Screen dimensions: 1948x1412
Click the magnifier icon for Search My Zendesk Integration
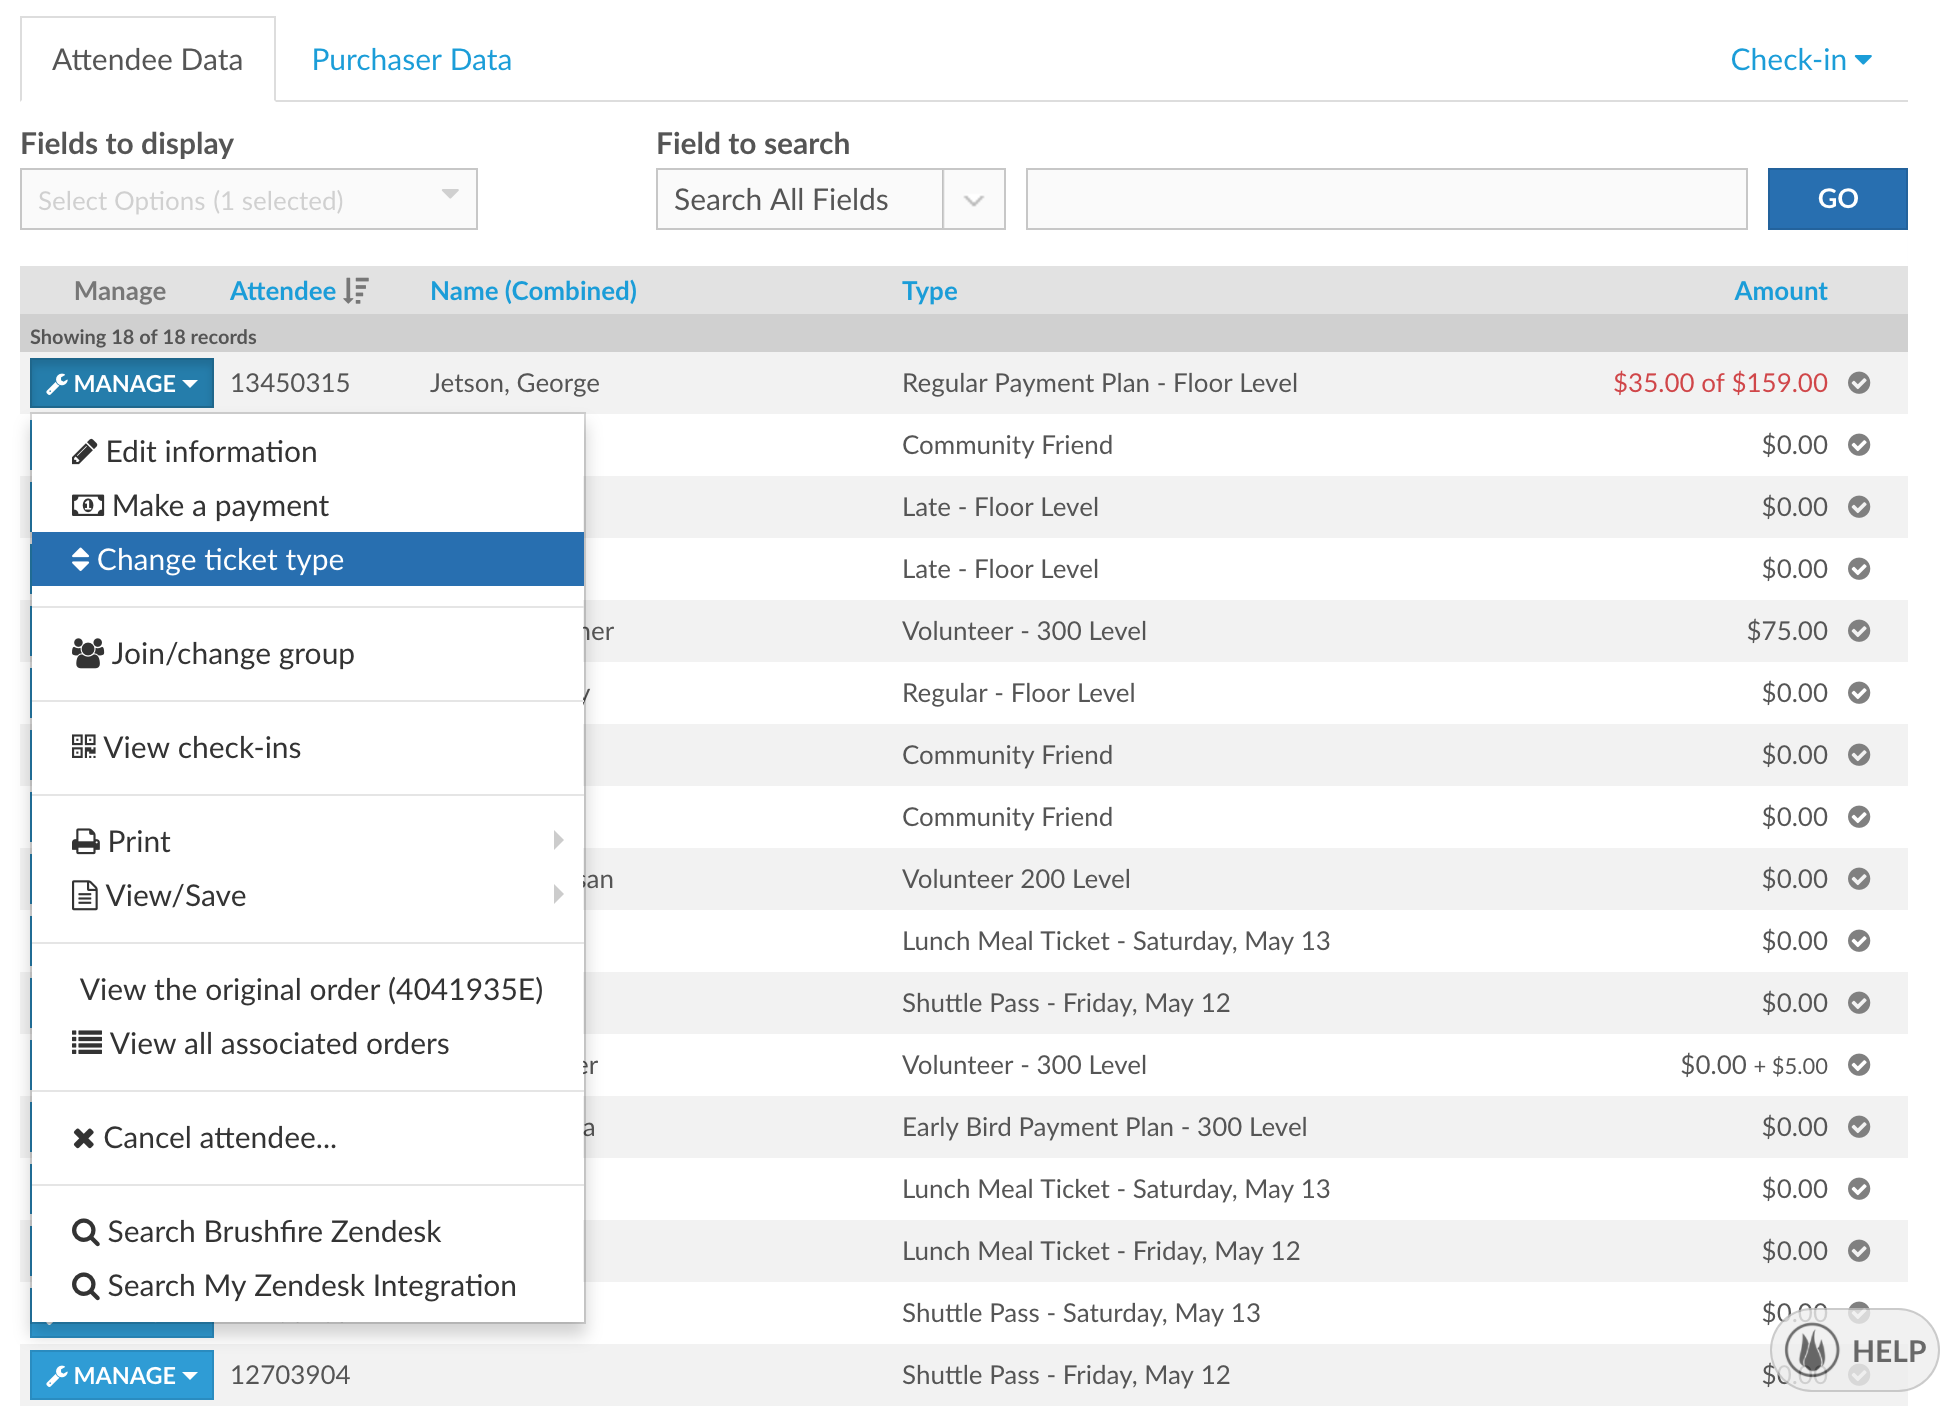click(85, 1286)
